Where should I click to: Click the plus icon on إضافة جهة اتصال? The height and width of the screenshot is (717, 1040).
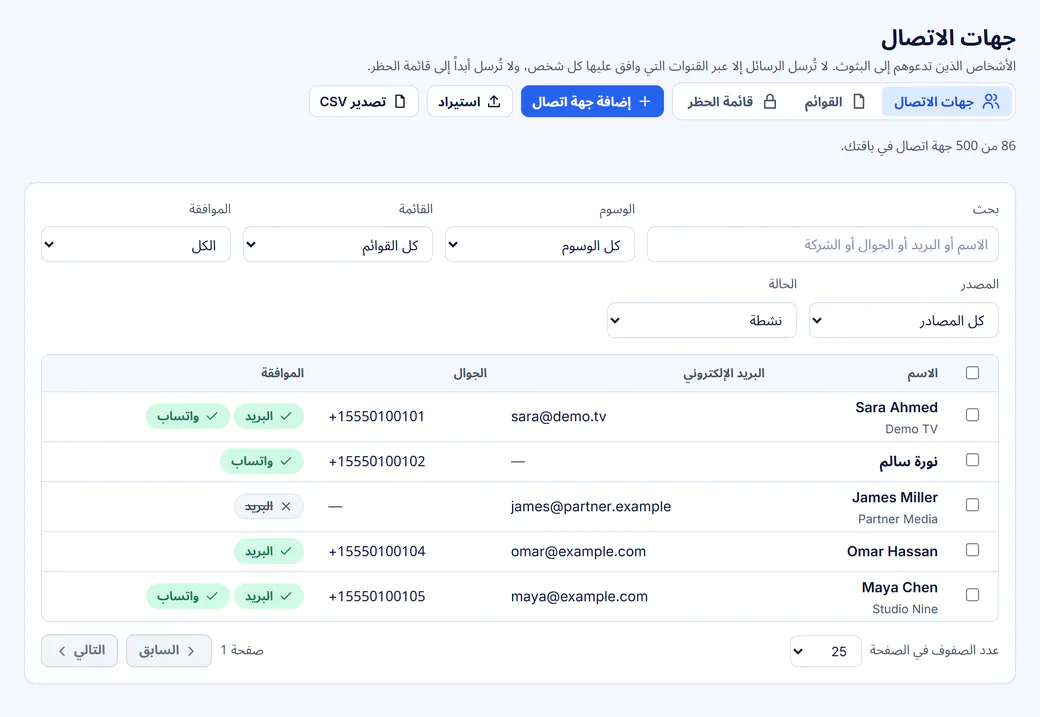click(645, 101)
